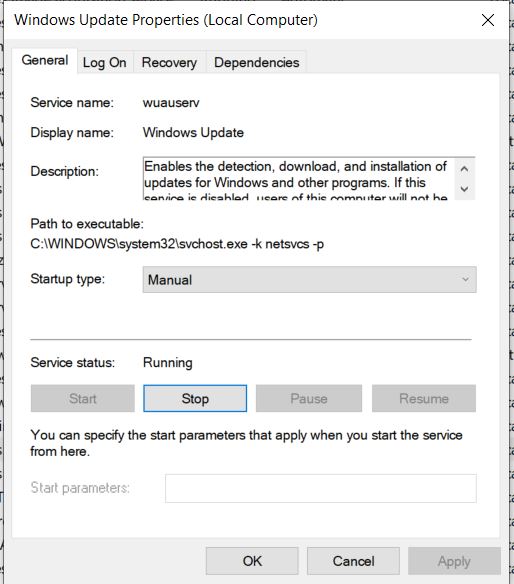Select the service name wuauserv text
The image size is (514, 584).
[x=171, y=103]
